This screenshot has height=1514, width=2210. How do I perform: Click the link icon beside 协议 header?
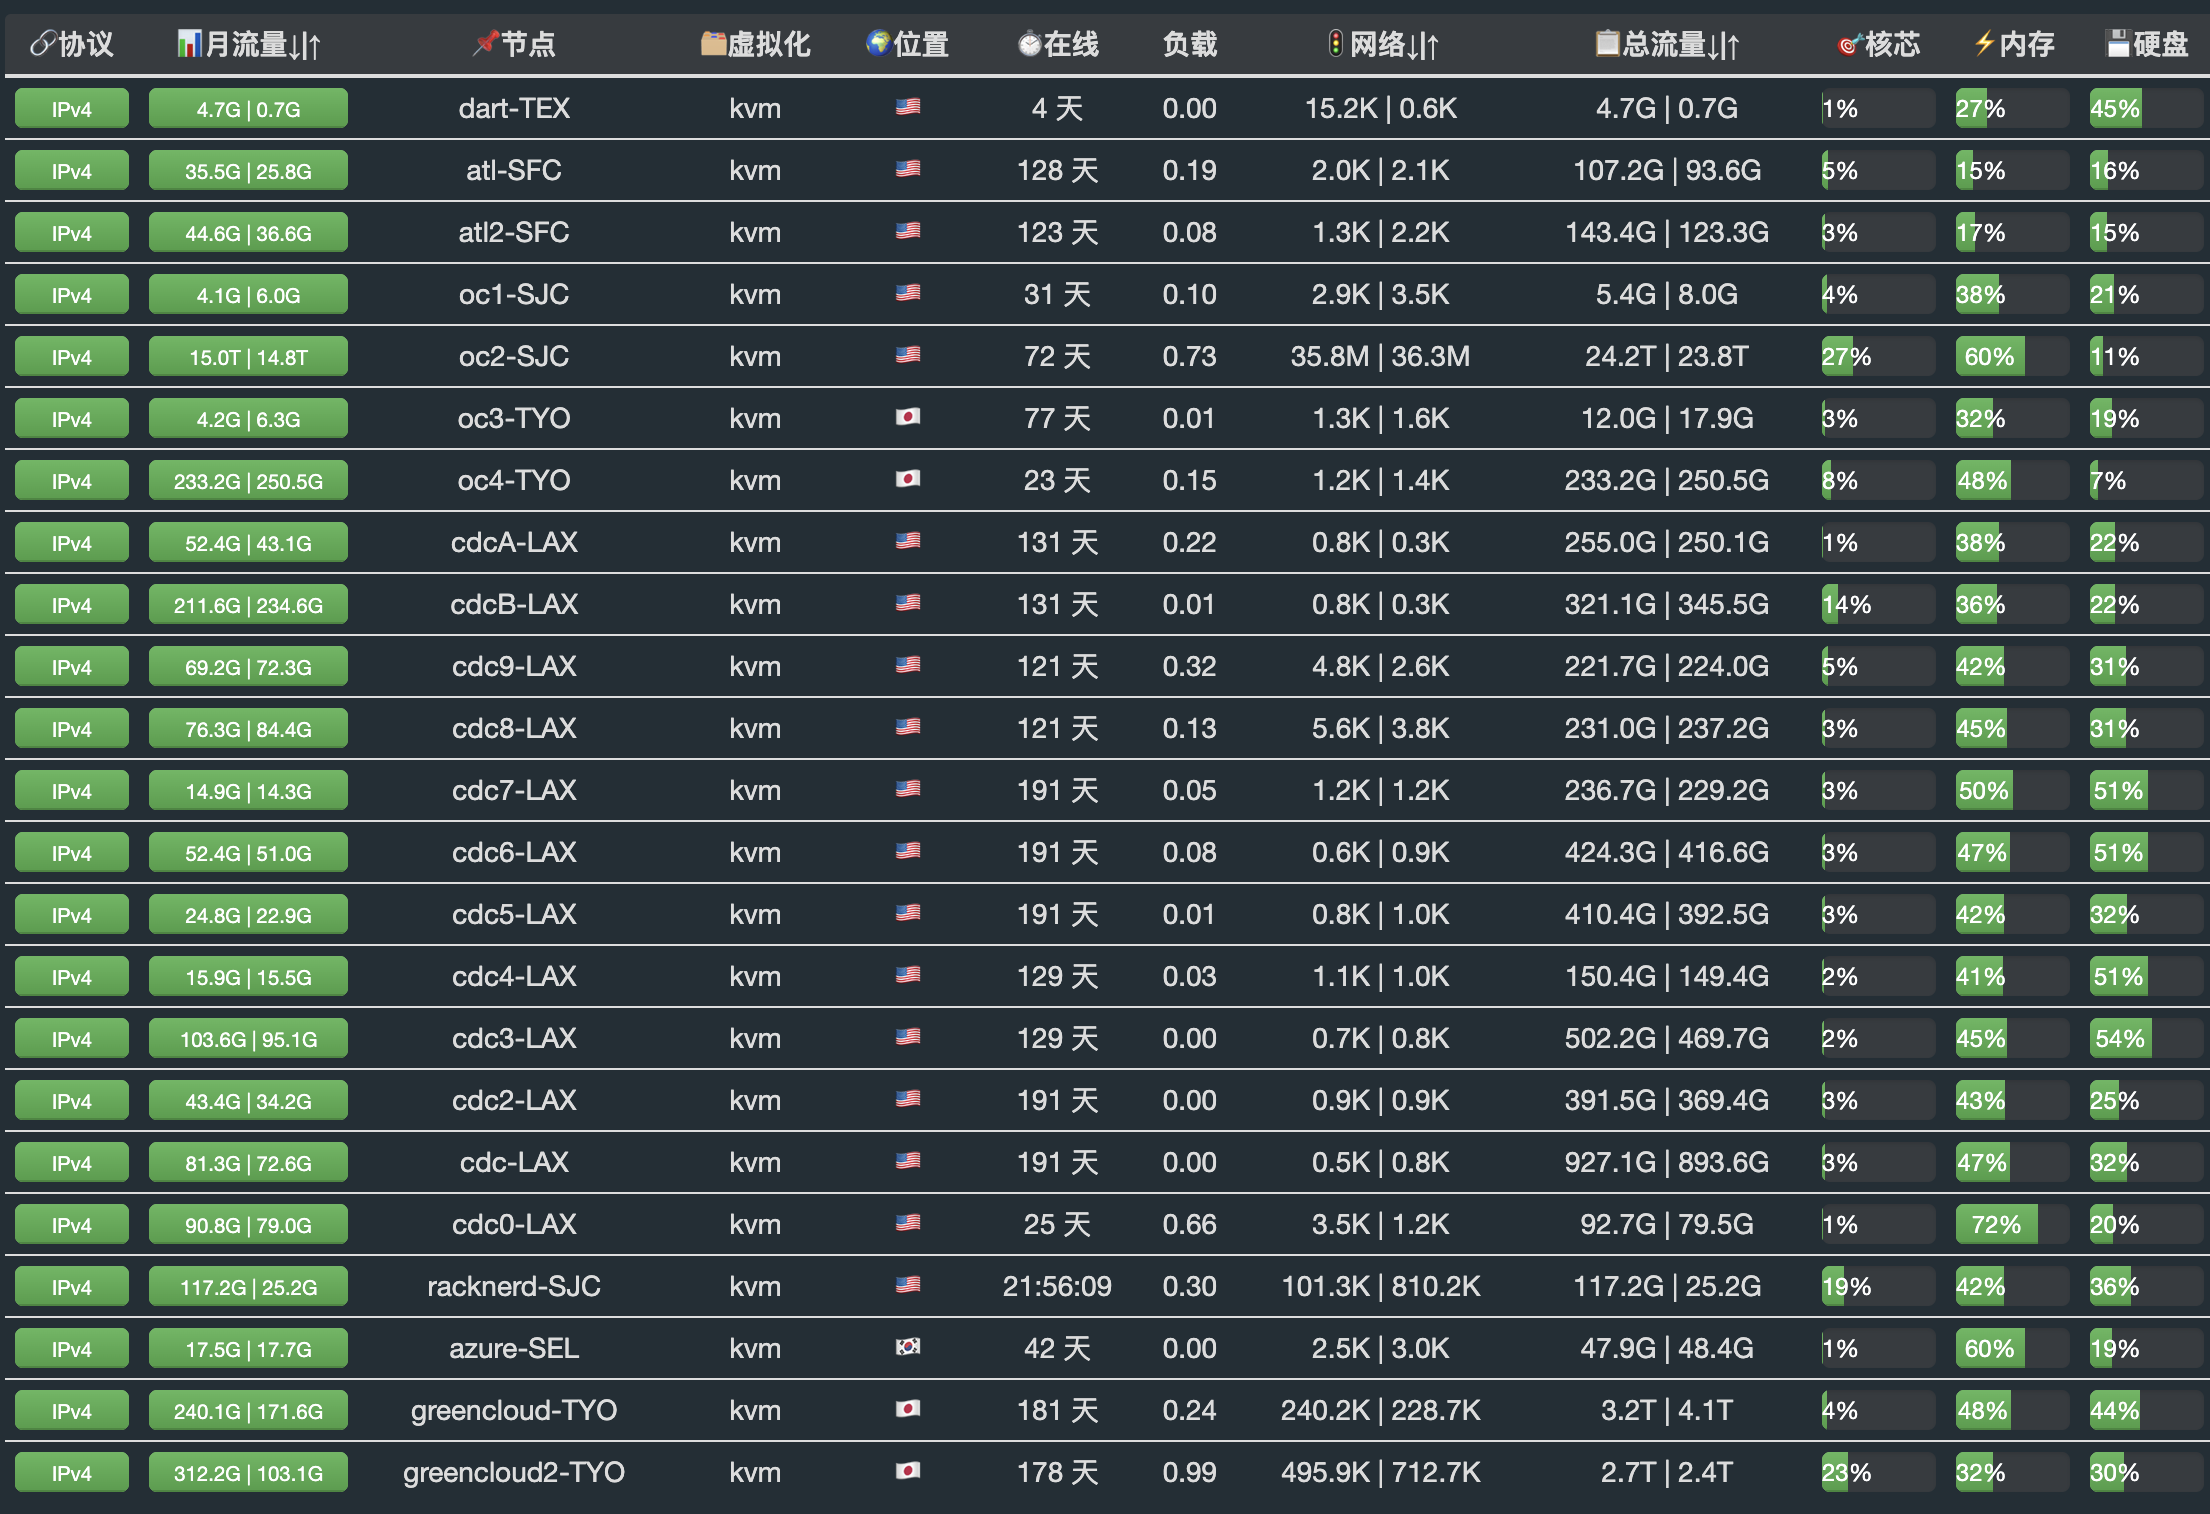(x=42, y=44)
